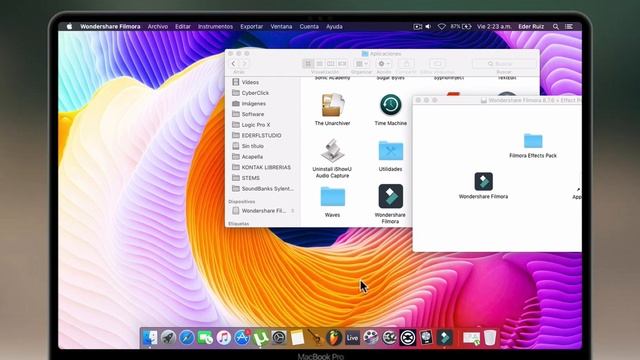Open iTunes from the Dock
The width and height of the screenshot is (640, 360).
coord(223,338)
